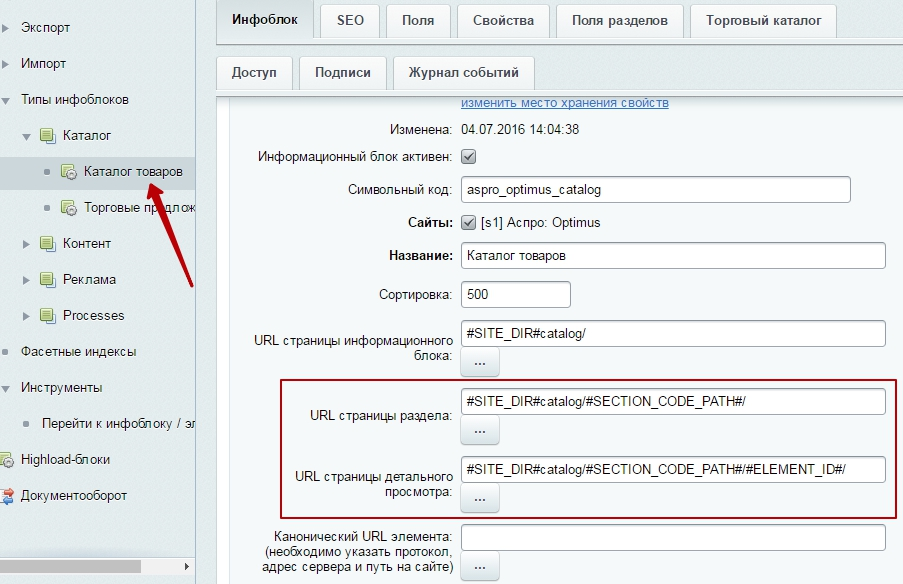
Task: Expand the Контент tree node arrow
Action: click(27, 244)
